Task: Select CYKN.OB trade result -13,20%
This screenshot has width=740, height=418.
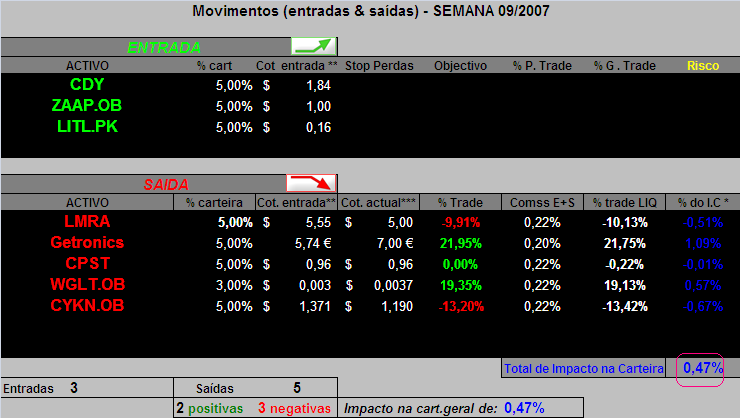Action: click(461, 306)
